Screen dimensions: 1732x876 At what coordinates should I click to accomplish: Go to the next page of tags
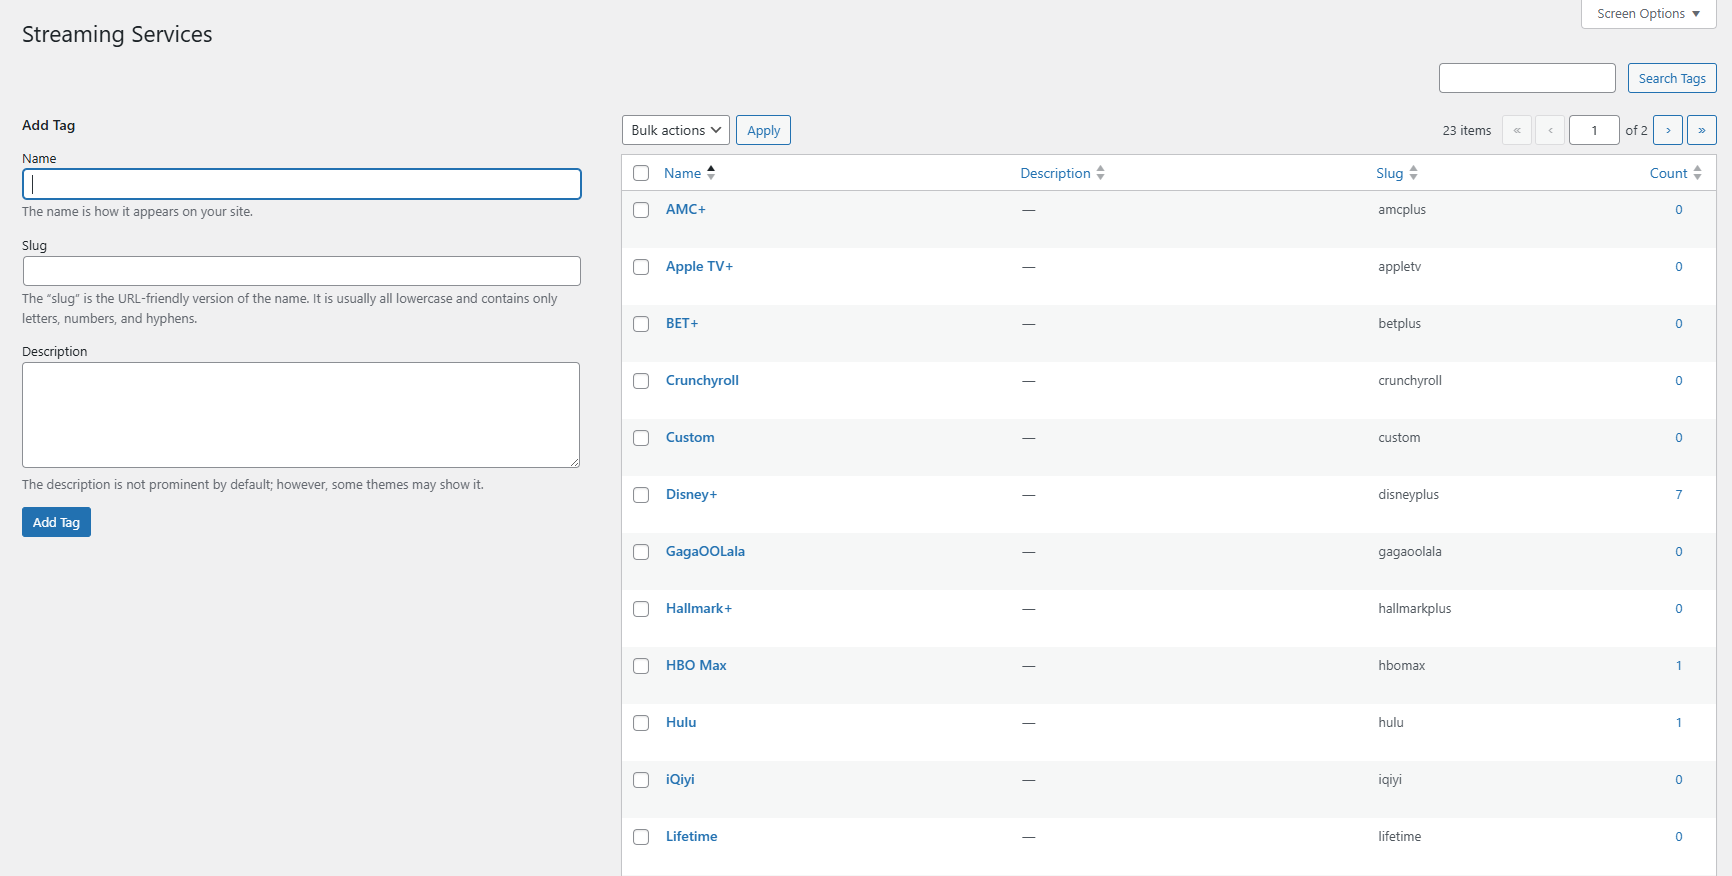click(1667, 130)
